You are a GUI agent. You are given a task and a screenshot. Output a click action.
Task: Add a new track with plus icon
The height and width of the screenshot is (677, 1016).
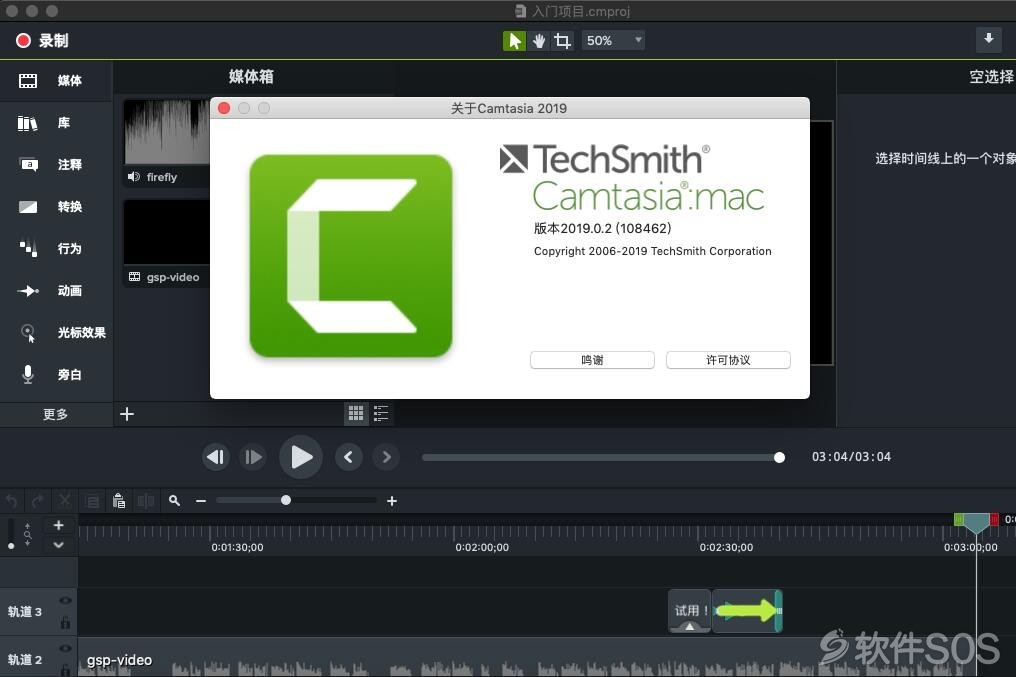click(x=58, y=525)
